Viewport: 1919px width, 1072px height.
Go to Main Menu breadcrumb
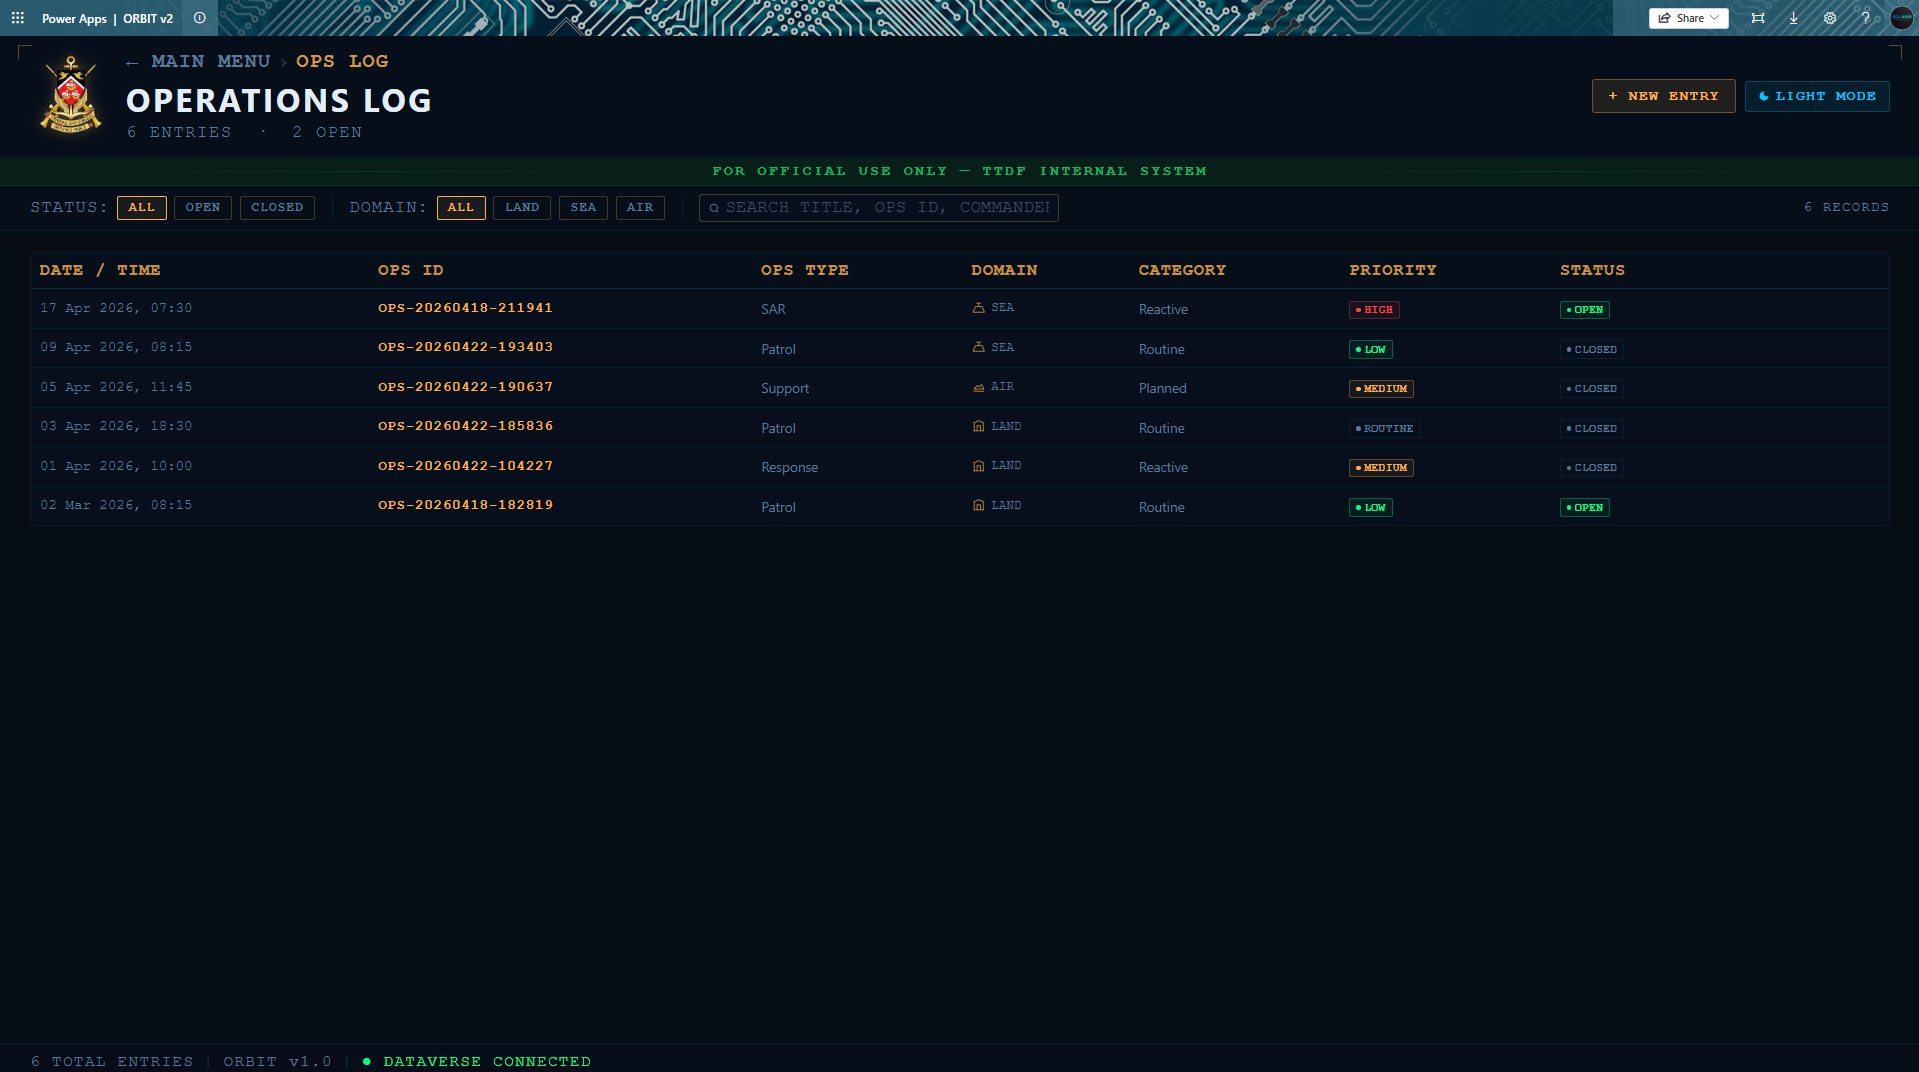(x=211, y=62)
